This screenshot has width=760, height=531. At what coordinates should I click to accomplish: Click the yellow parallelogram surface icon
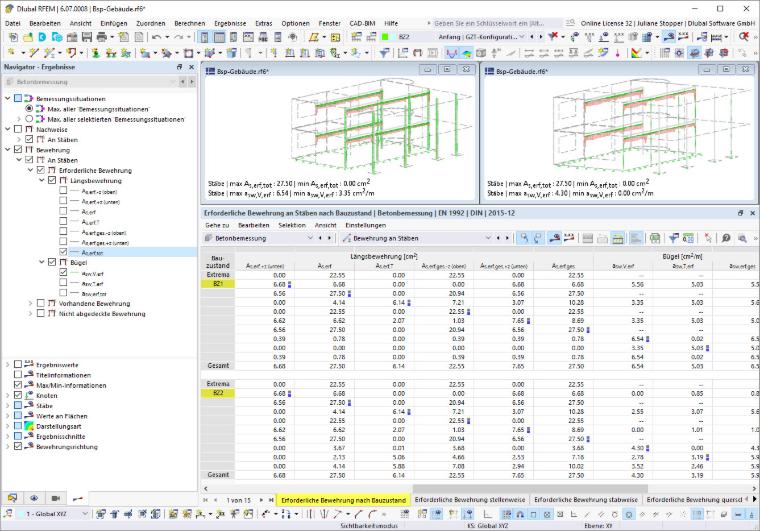pos(314,37)
